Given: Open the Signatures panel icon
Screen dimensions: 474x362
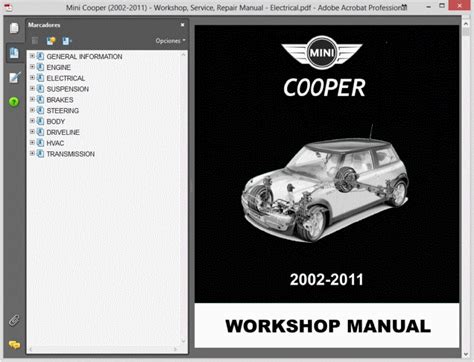Looking at the screenshot, I should (x=15, y=77).
